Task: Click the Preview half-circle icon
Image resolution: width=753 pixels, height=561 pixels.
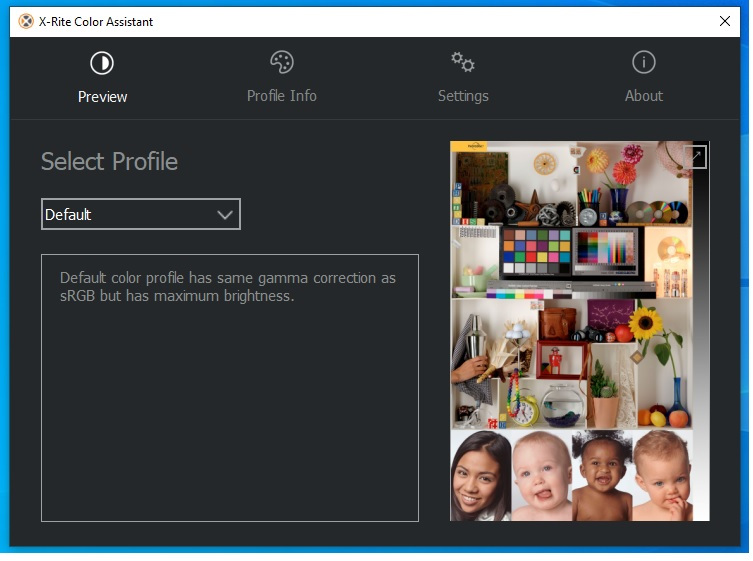Action: 102,64
